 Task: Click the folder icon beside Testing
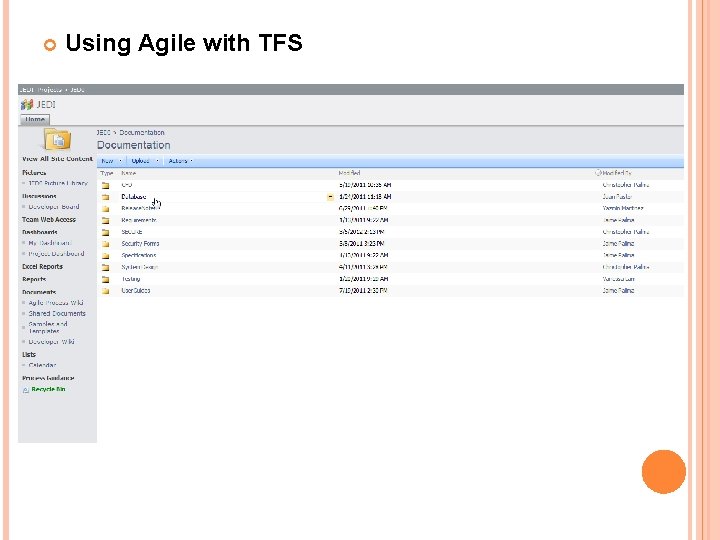point(106,279)
